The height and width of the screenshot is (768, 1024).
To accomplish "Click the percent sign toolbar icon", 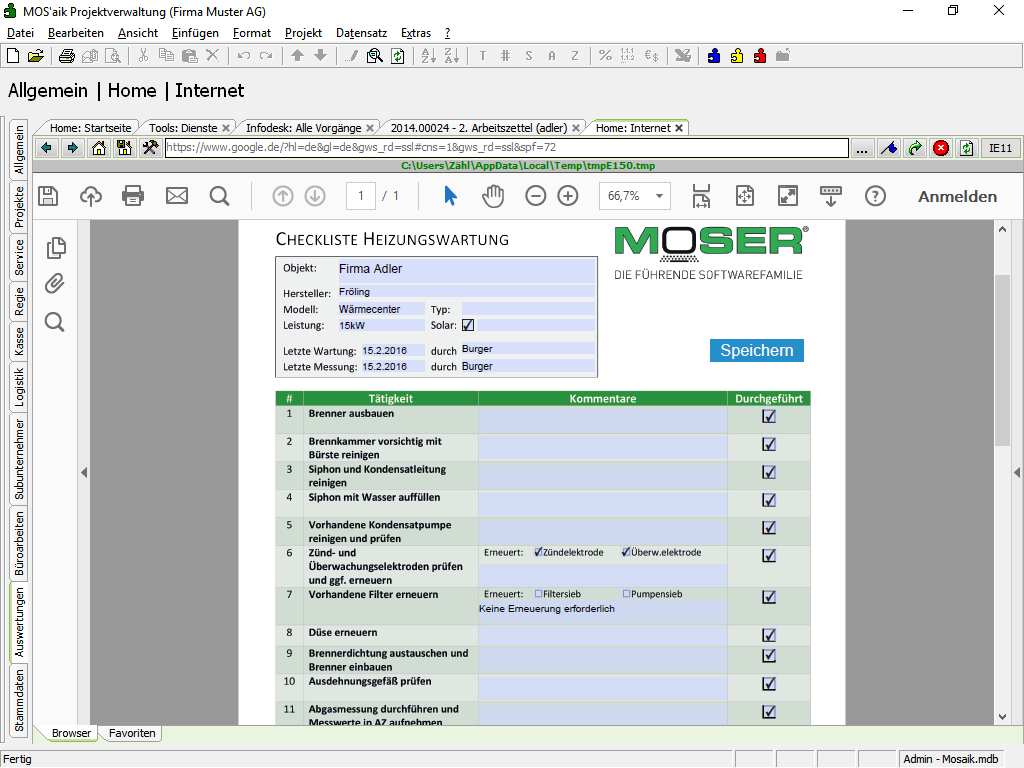I will point(605,56).
